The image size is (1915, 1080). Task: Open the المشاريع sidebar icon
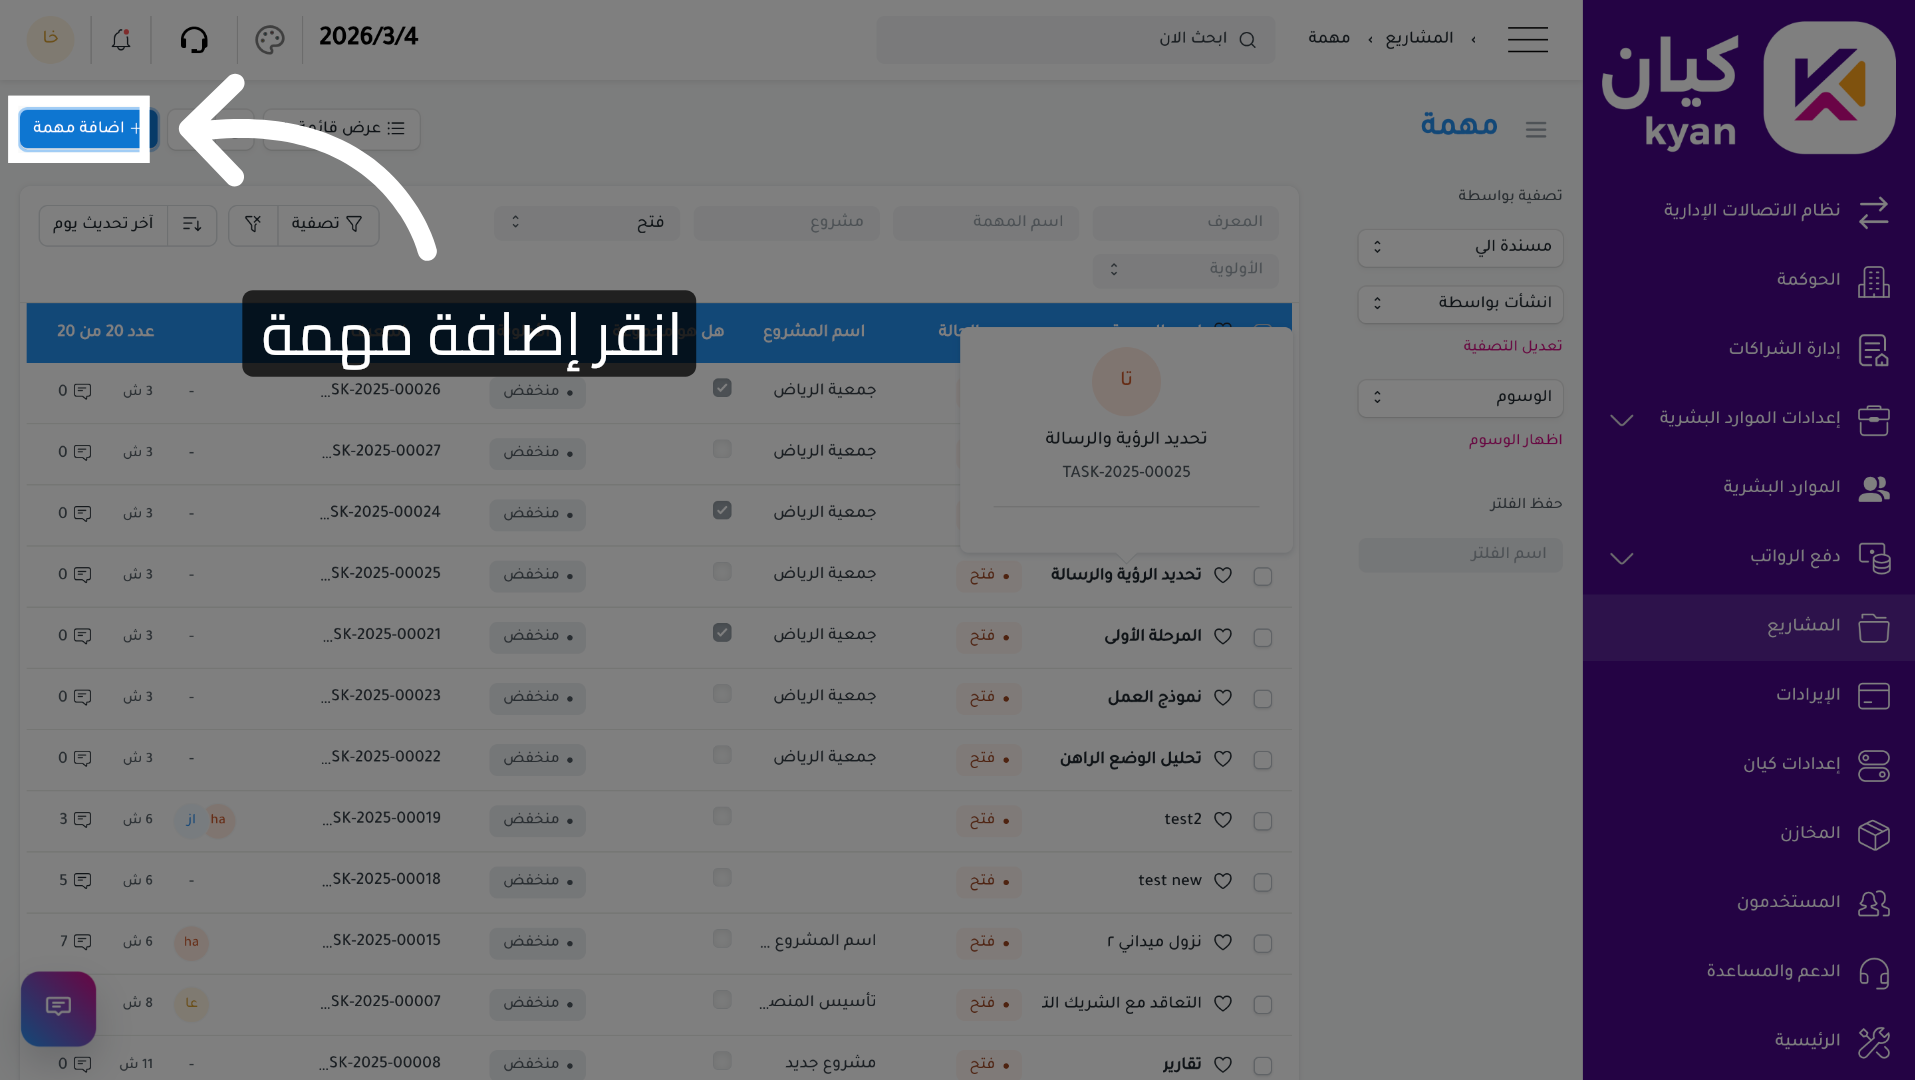[x=1874, y=628]
